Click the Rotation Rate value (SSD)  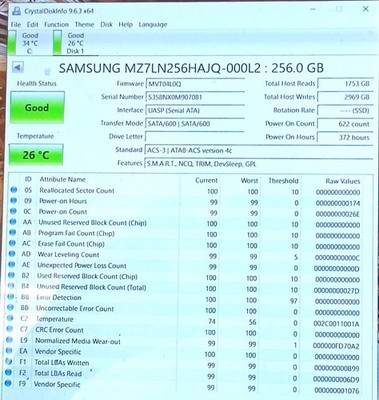[345, 111]
